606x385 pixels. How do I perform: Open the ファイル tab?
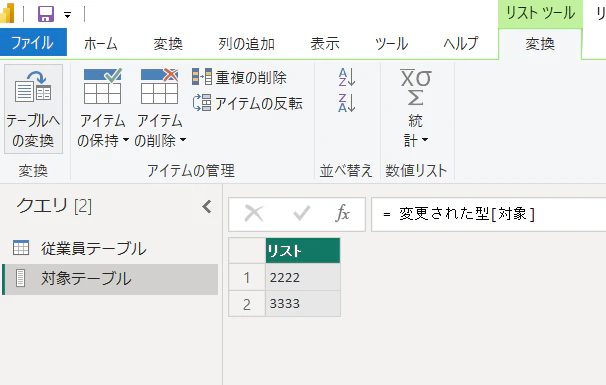[33, 43]
